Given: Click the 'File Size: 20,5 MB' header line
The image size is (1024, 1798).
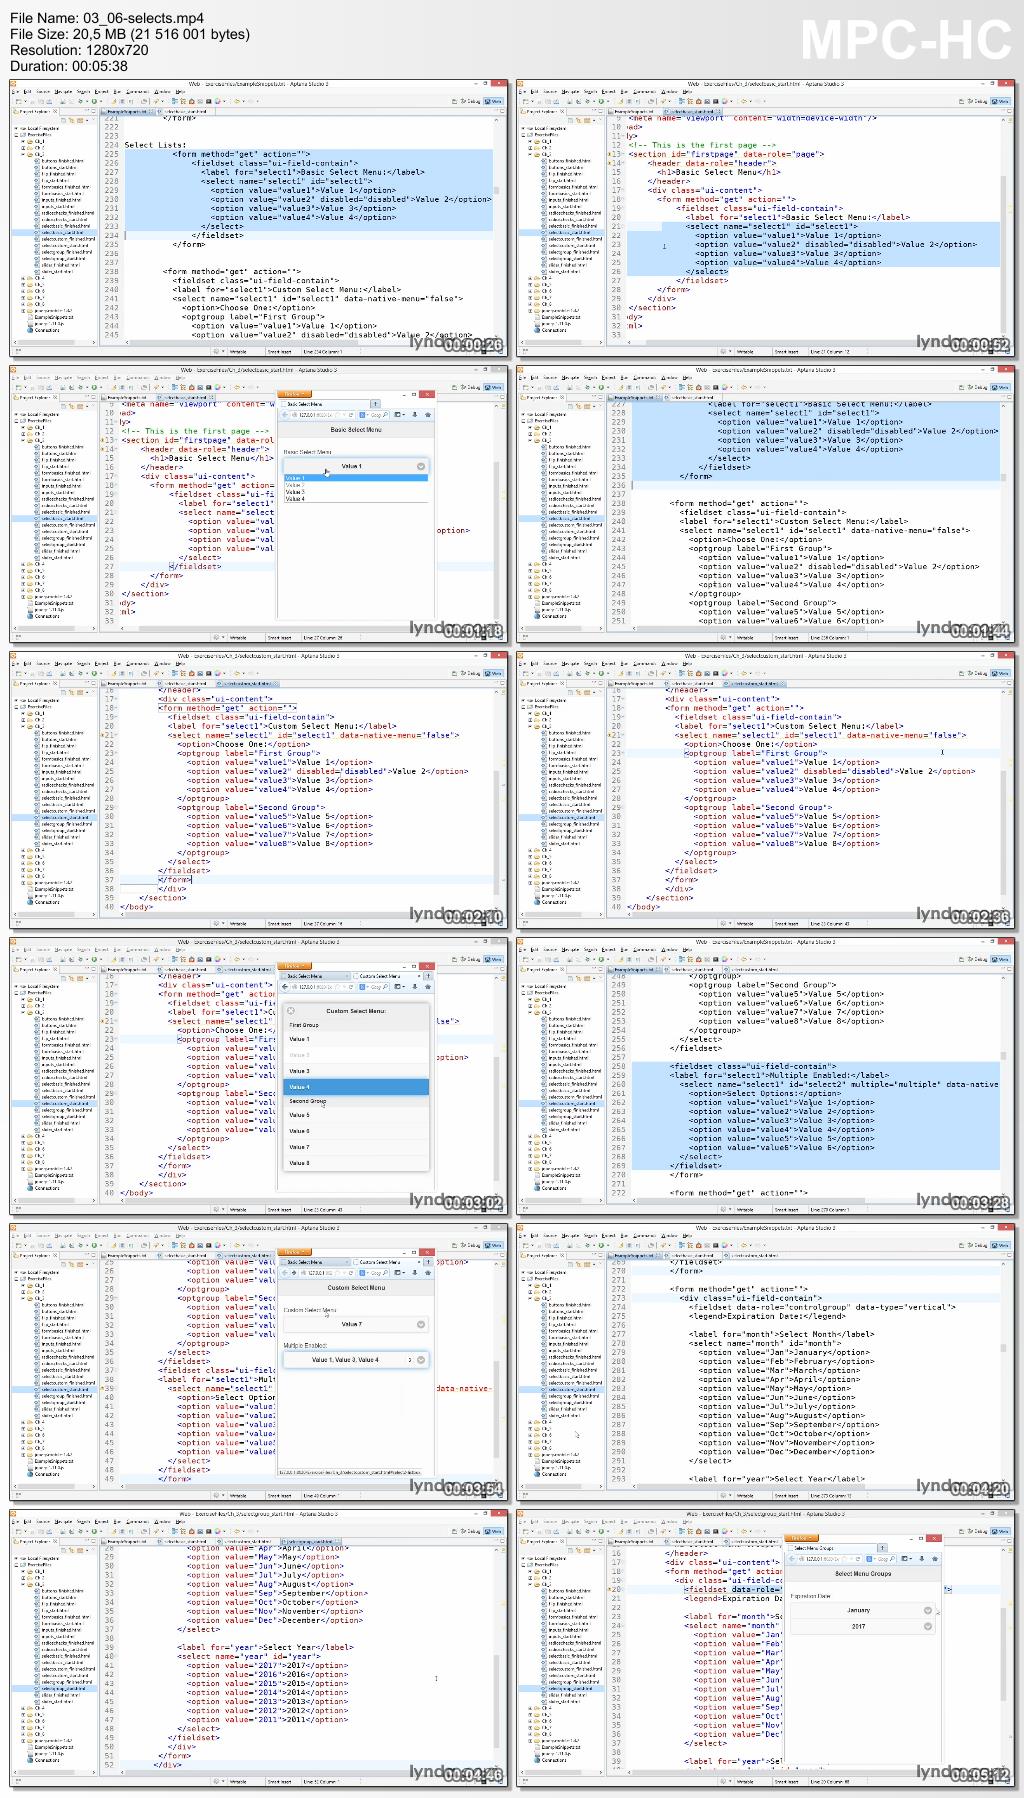Looking at the screenshot, I should point(130,34).
